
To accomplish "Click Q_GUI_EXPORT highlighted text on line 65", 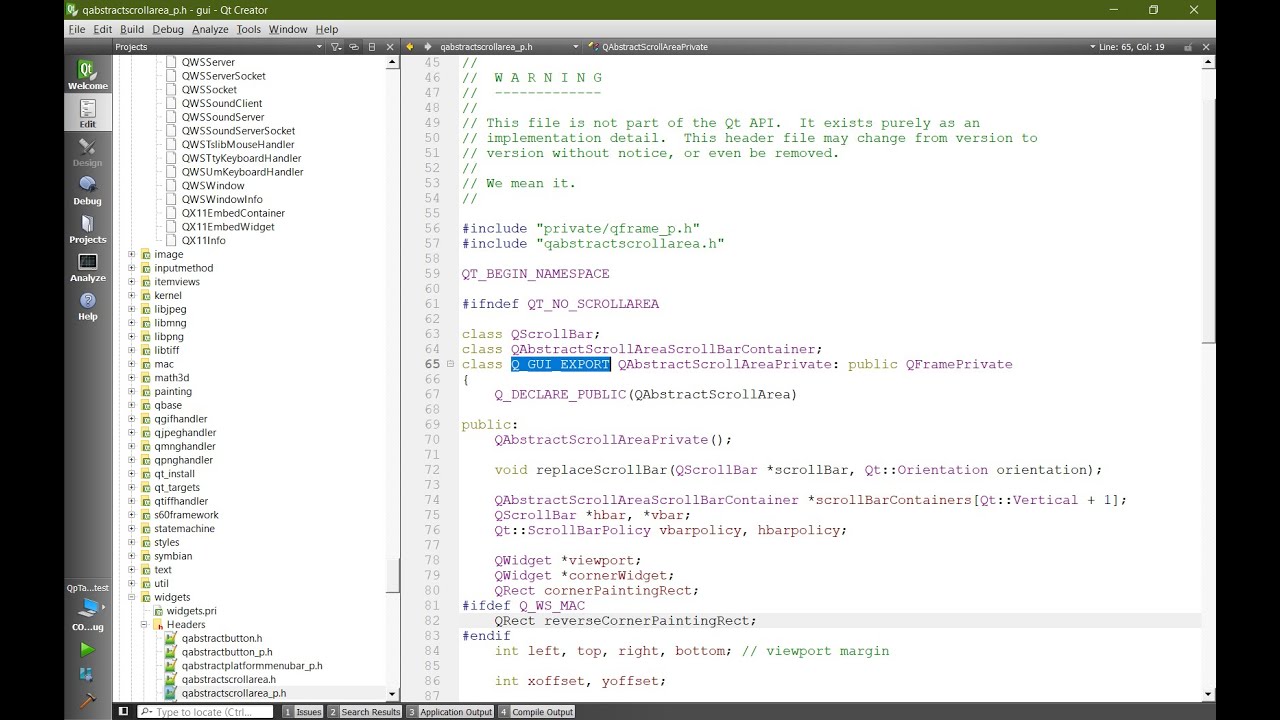I will click(560, 364).
